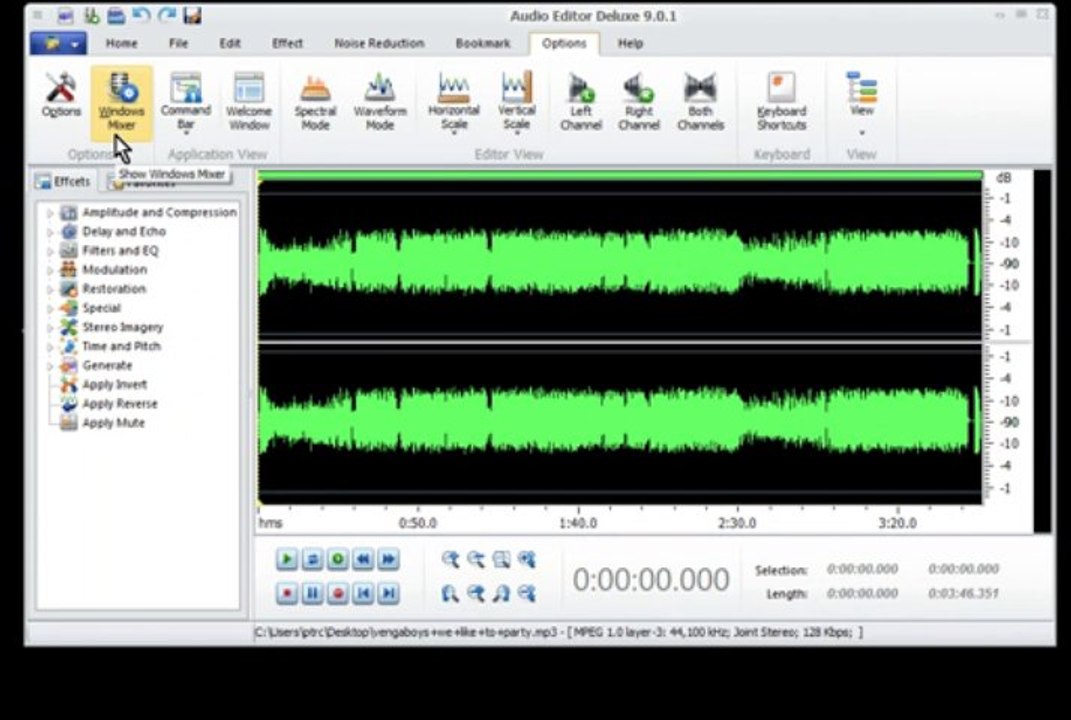Jump to end with skip-to-end button
Screen dimensions: 1071x720
(x=388, y=593)
